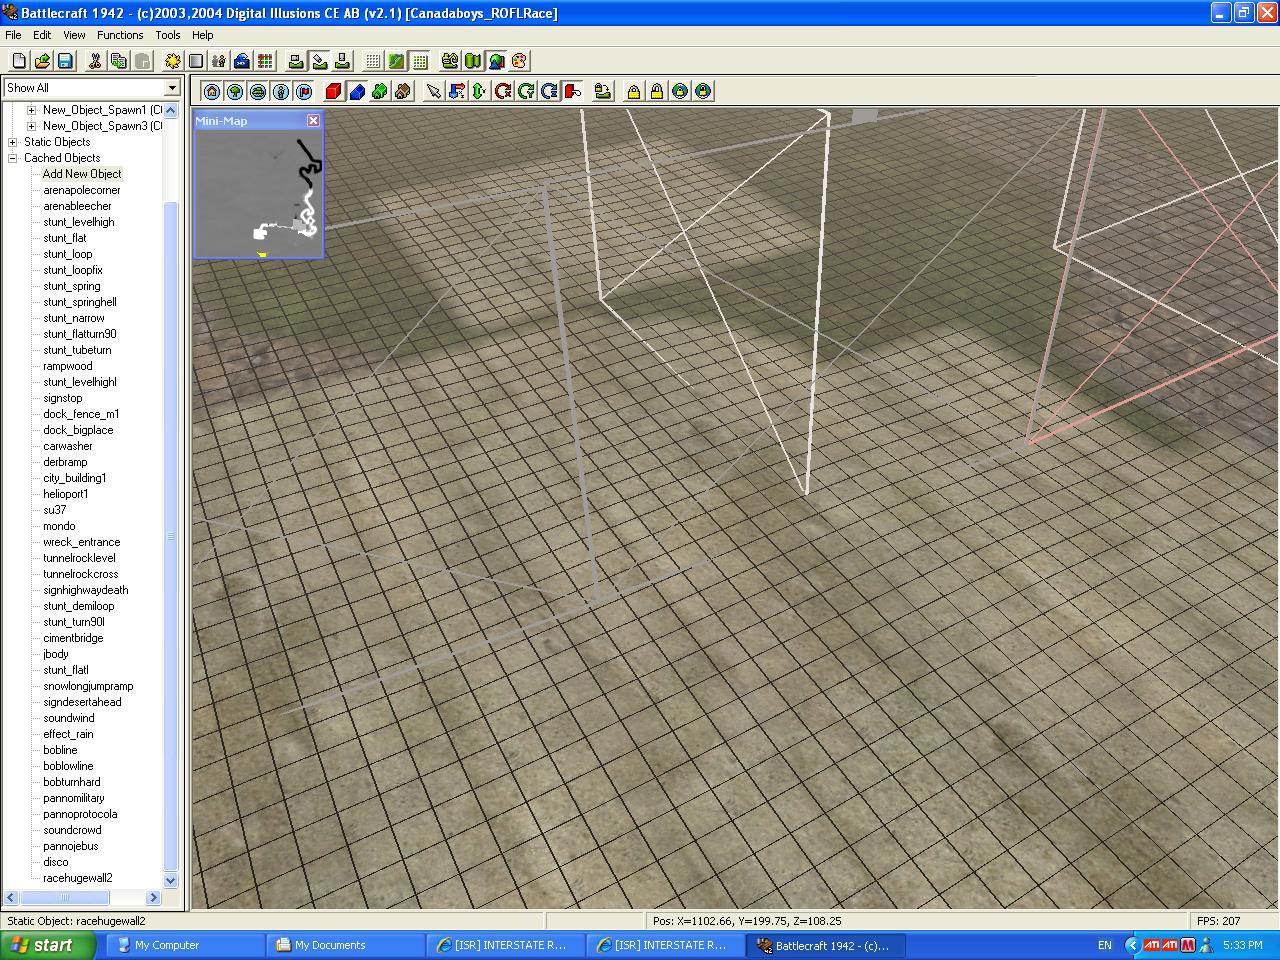Toggle the red cube object mode
Screen dimensions: 1280x960
(333, 91)
